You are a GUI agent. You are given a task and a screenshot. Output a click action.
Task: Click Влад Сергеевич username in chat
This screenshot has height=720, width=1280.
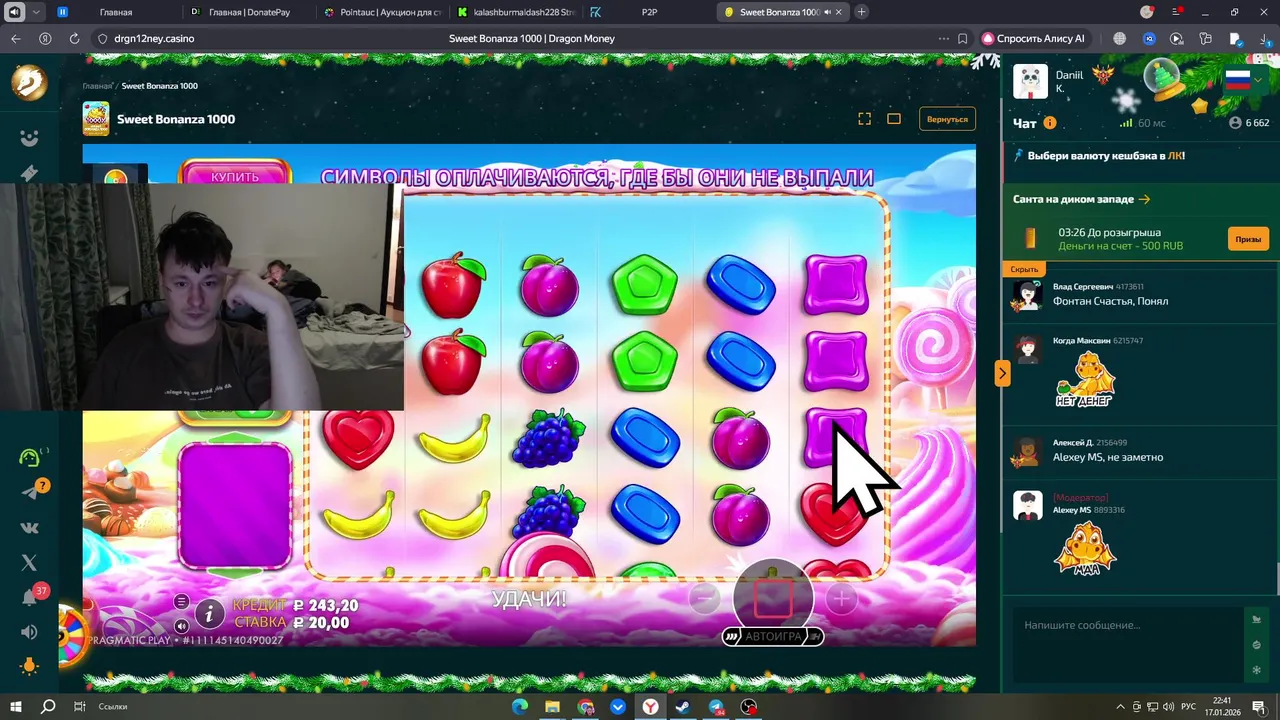1083,287
